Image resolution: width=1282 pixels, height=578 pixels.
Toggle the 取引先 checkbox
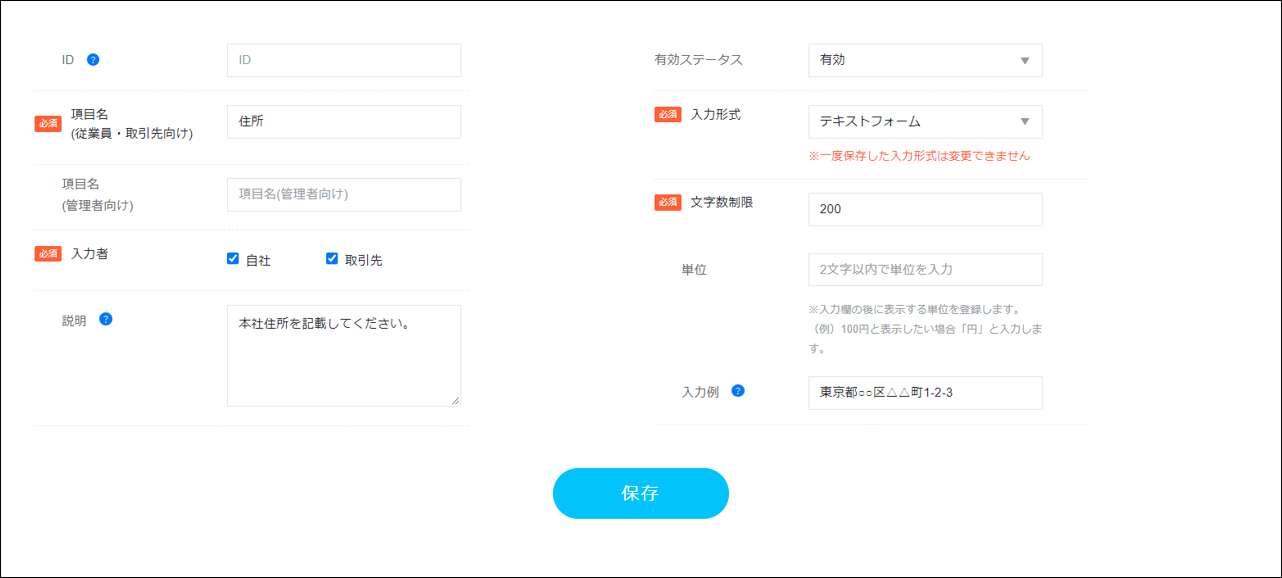332,259
